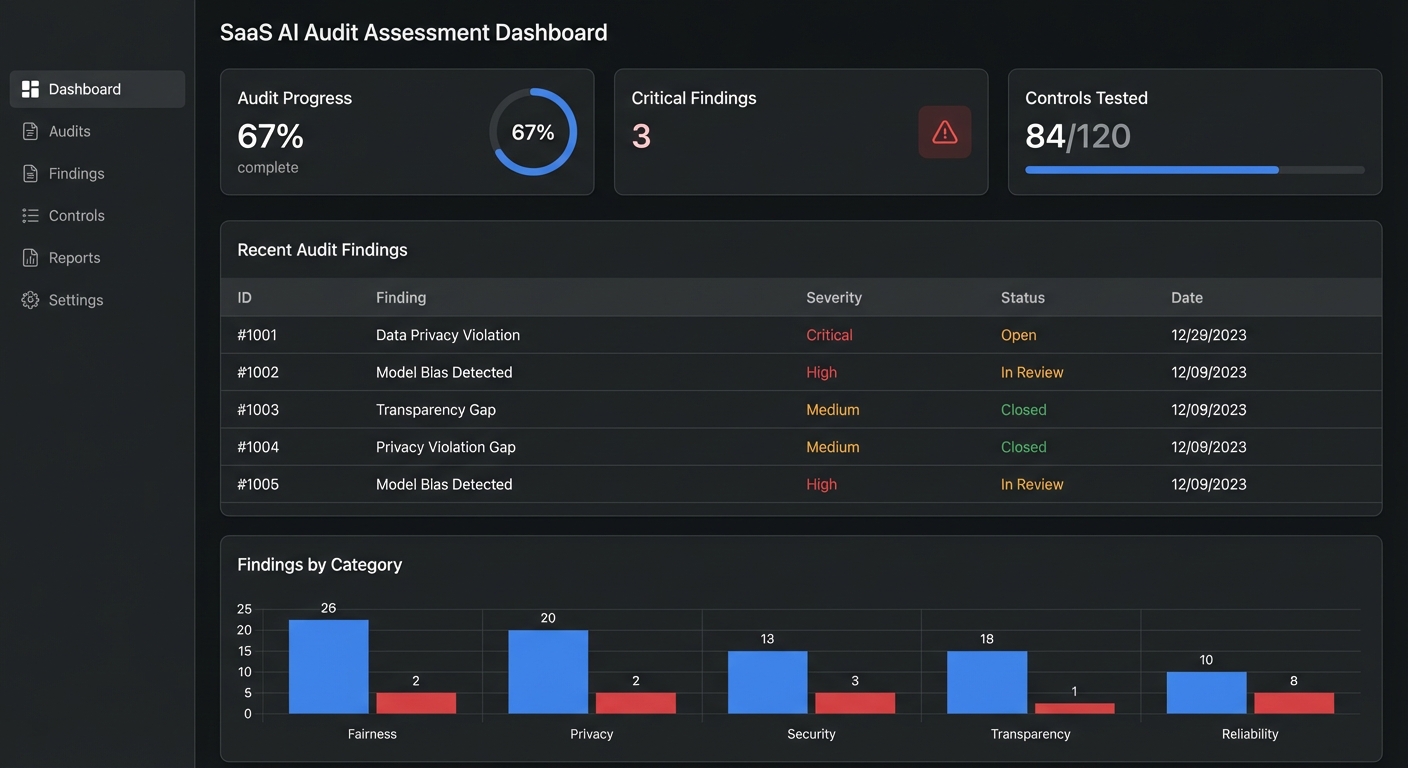Click the Audits document icon
The image size is (1408, 768).
tap(29, 131)
